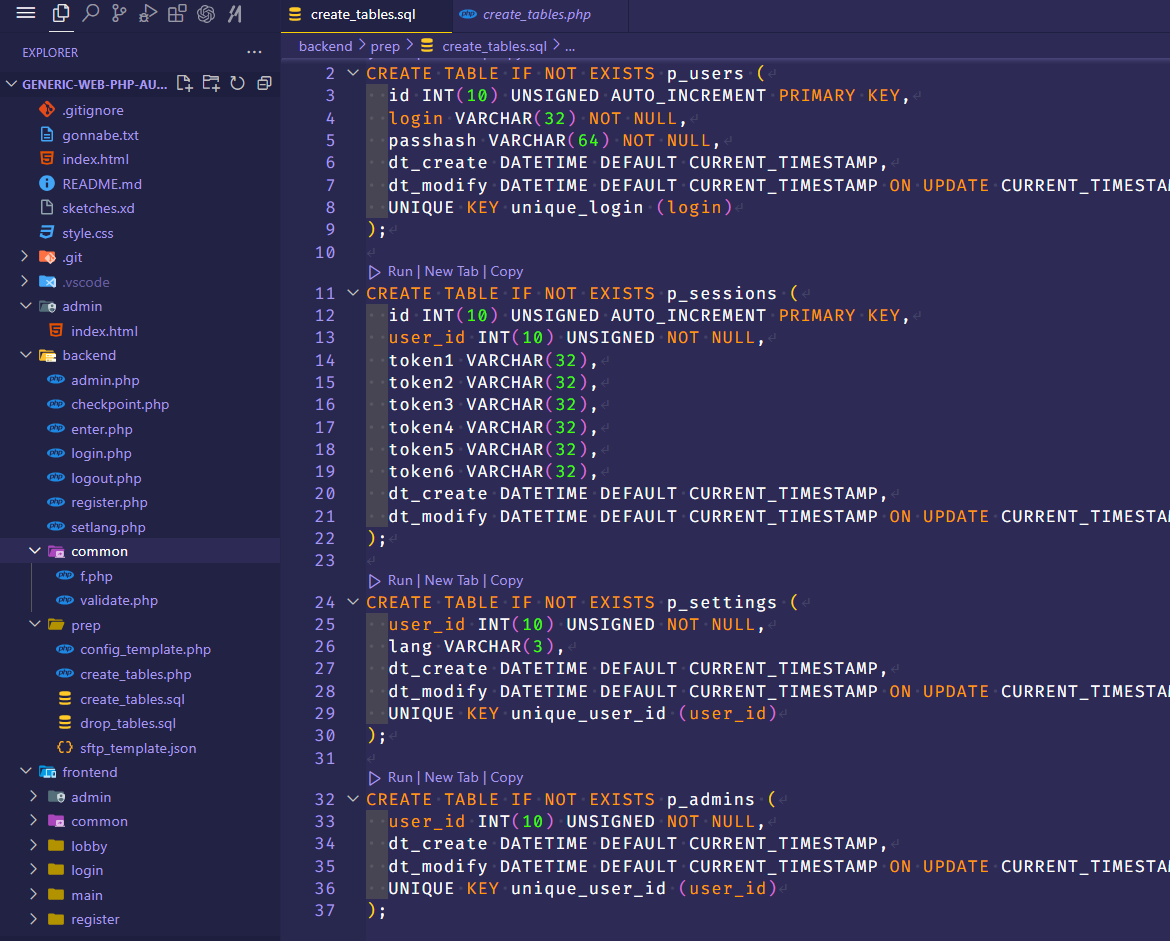The image size is (1170, 941).
Task: Open the .gitignore file
Action: 93,110
